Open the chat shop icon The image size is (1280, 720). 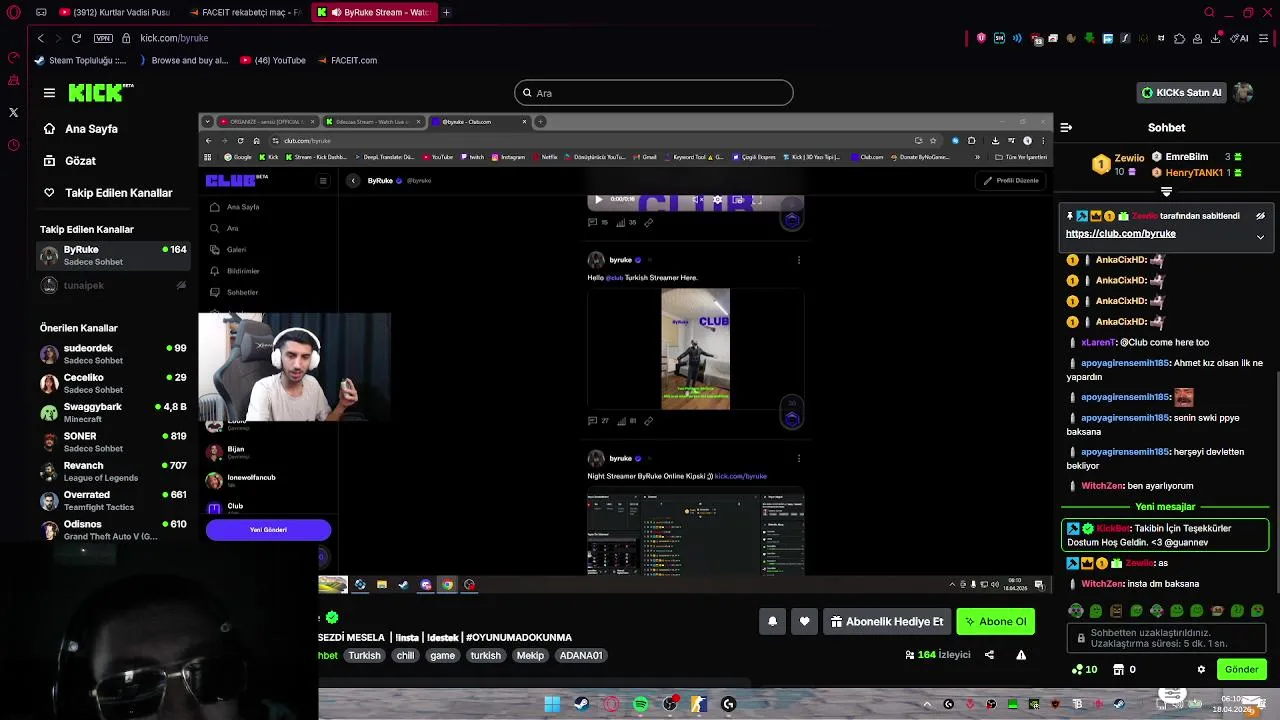[x=1119, y=670]
